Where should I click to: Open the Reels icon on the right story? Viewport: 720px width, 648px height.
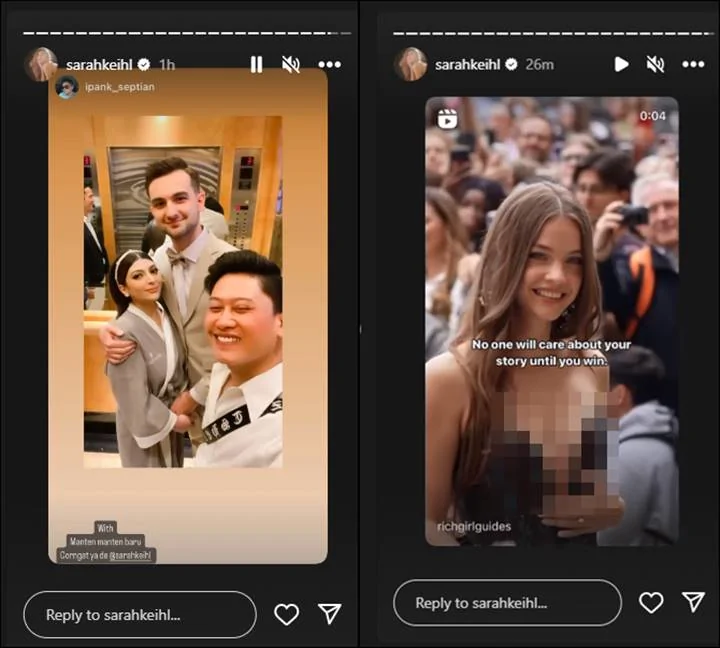point(447,119)
